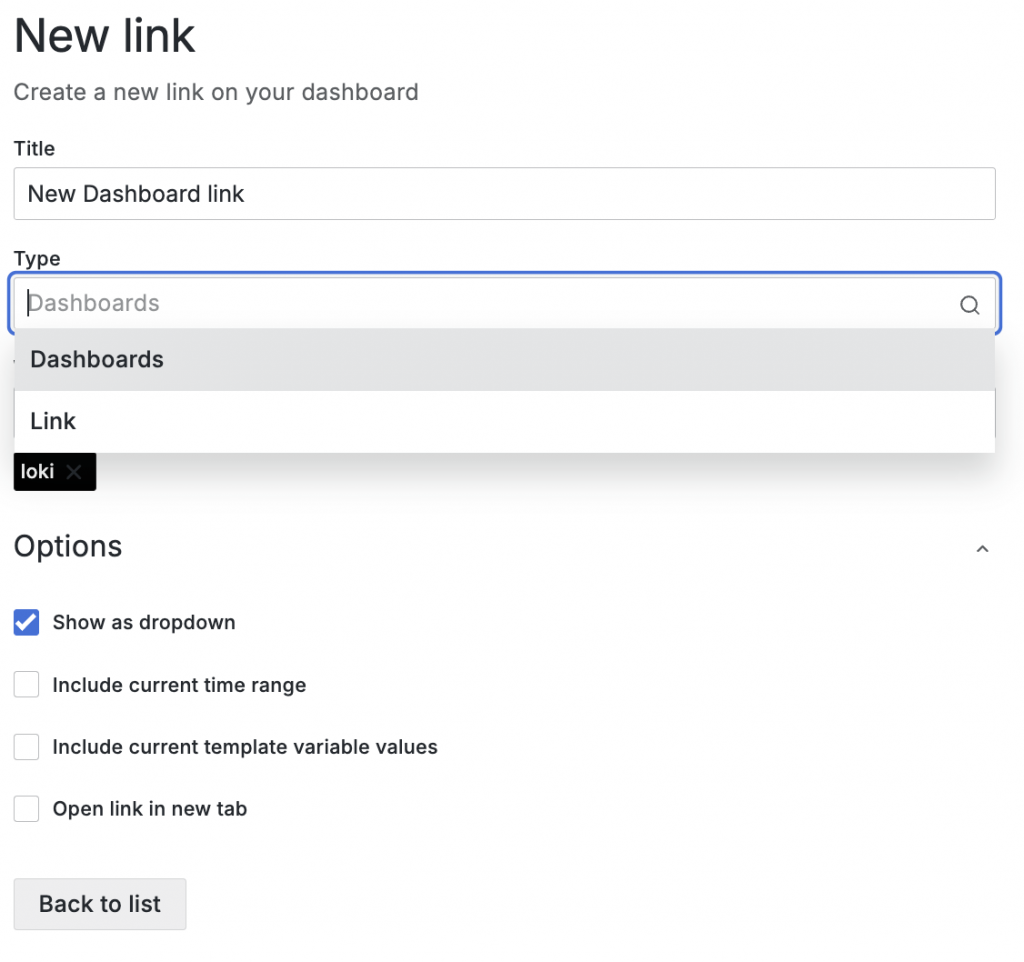Click the Title field label

tap(34, 149)
